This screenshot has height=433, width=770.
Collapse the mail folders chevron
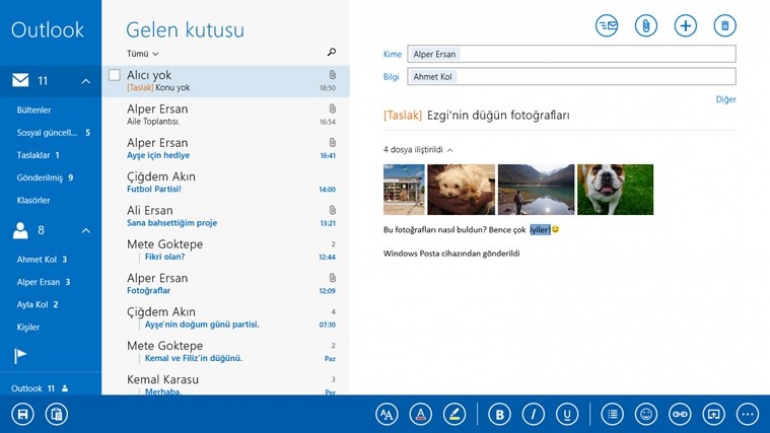coord(85,81)
